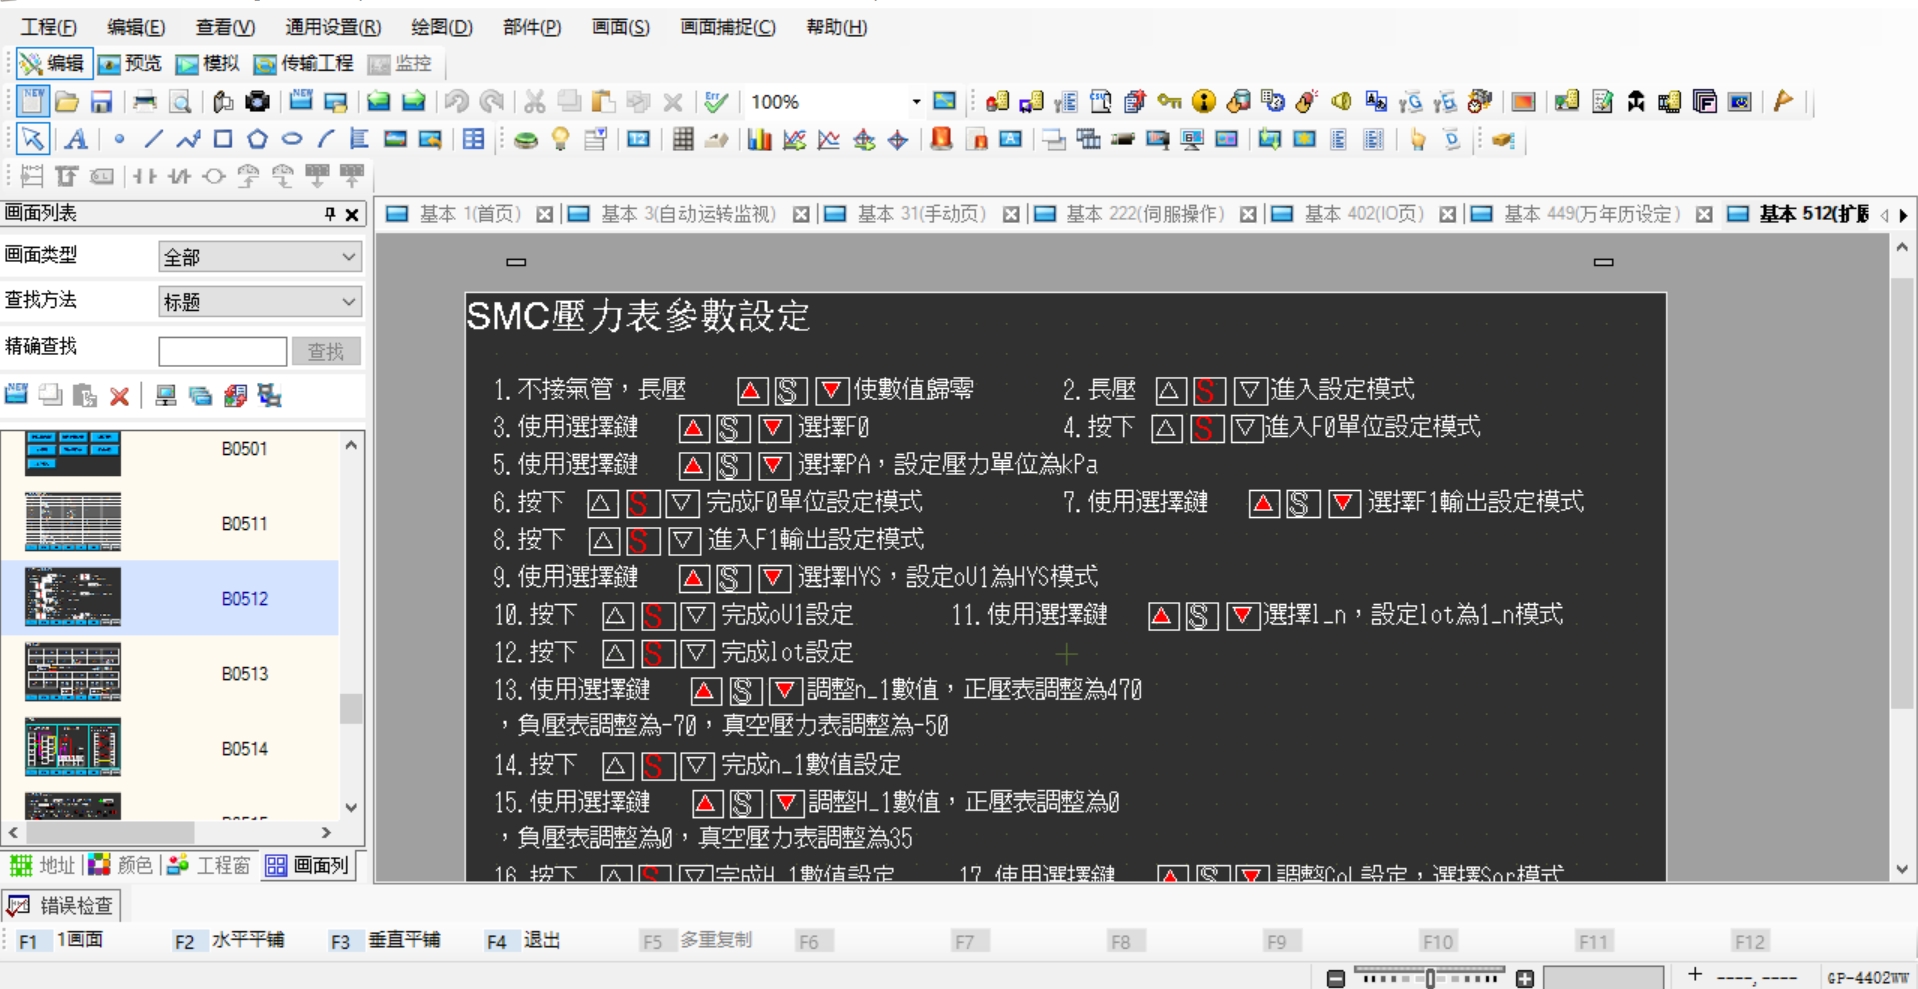The height and width of the screenshot is (989, 1918).
Task: Place a lamp part with the bulb icon
Action: (560, 139)
